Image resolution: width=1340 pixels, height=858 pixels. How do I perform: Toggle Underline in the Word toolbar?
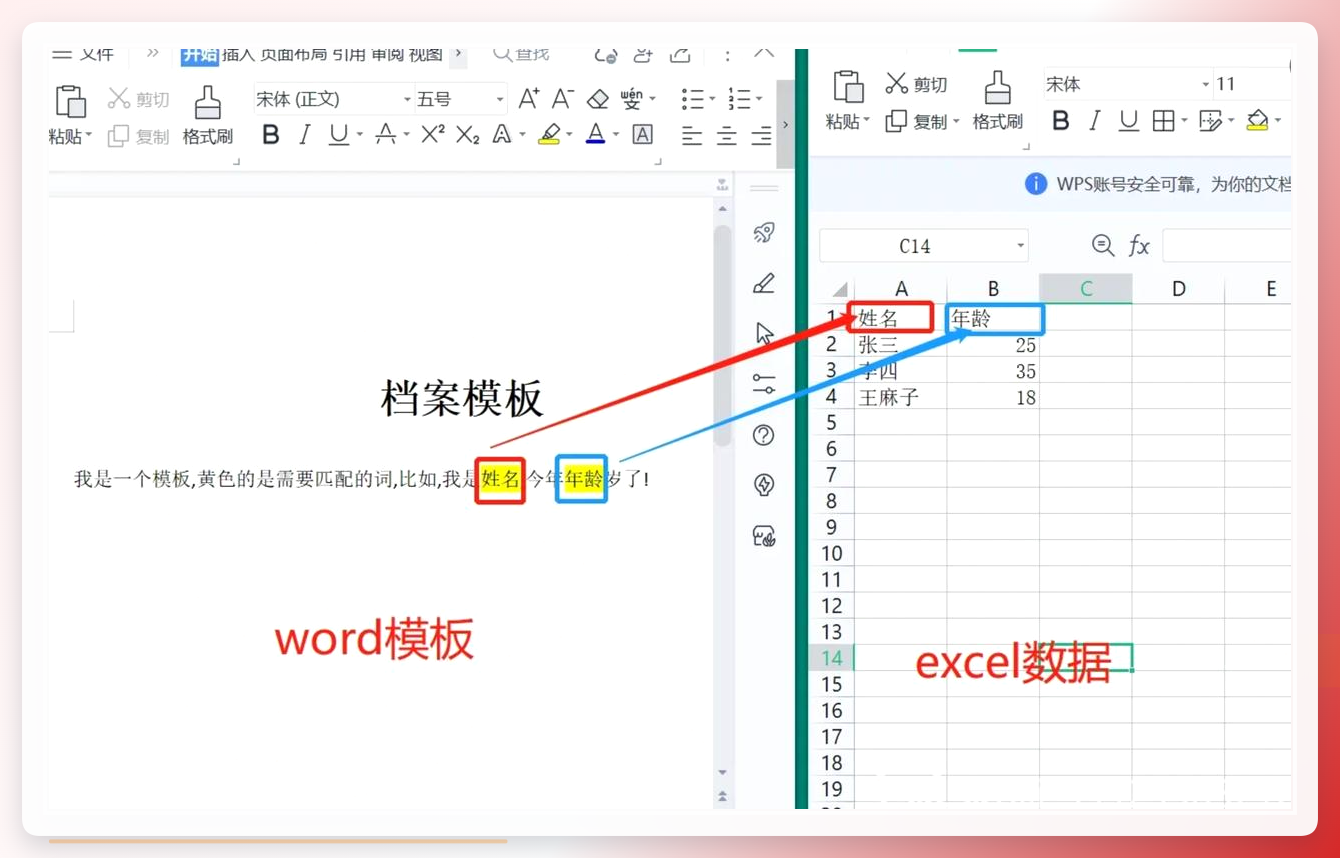[x=339, y=134]
